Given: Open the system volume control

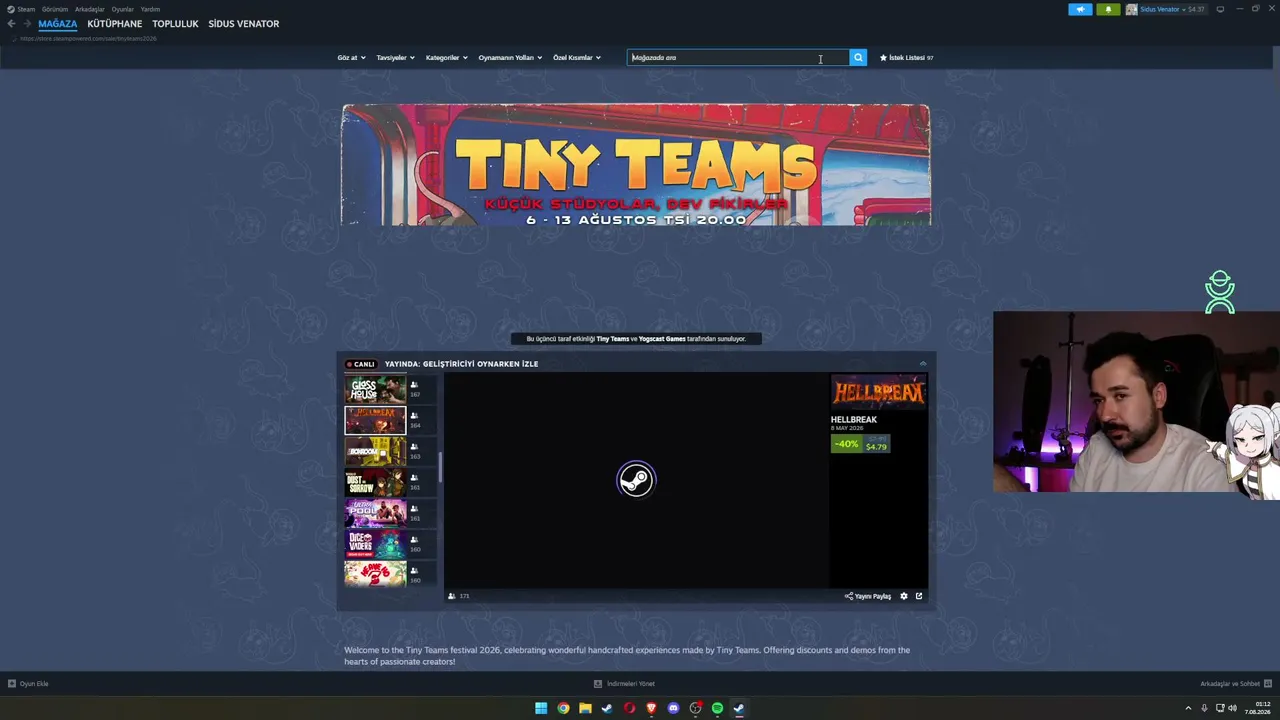Looking at the screenshot, I should [x=1232, y=708].
